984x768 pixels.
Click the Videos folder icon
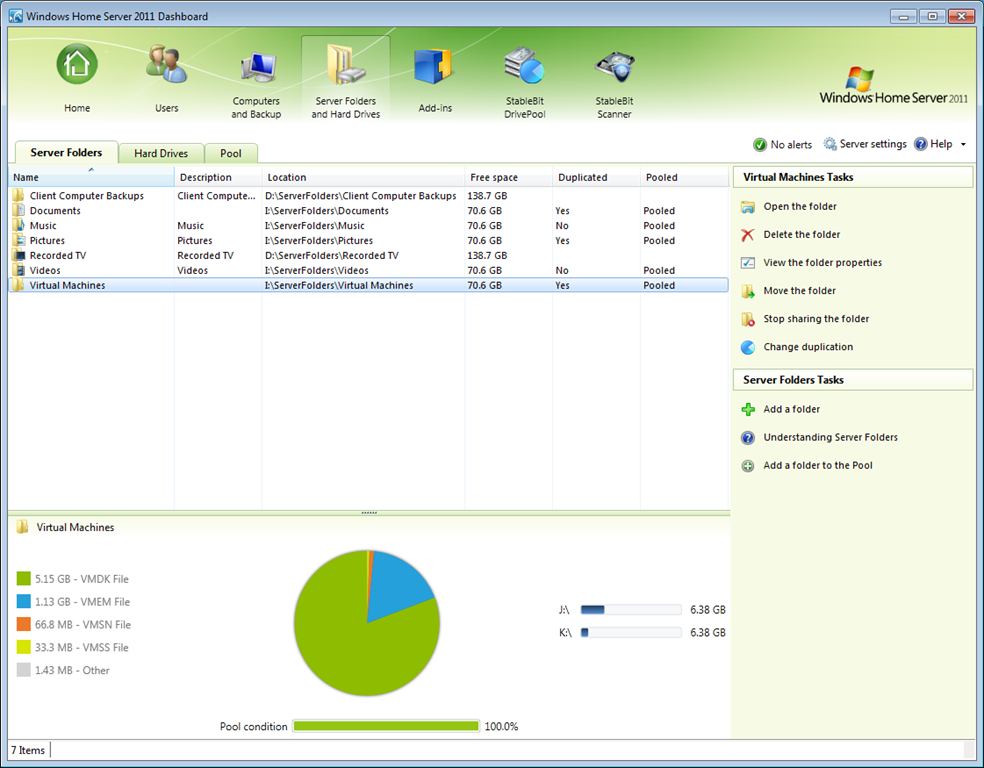click(18, 270)
